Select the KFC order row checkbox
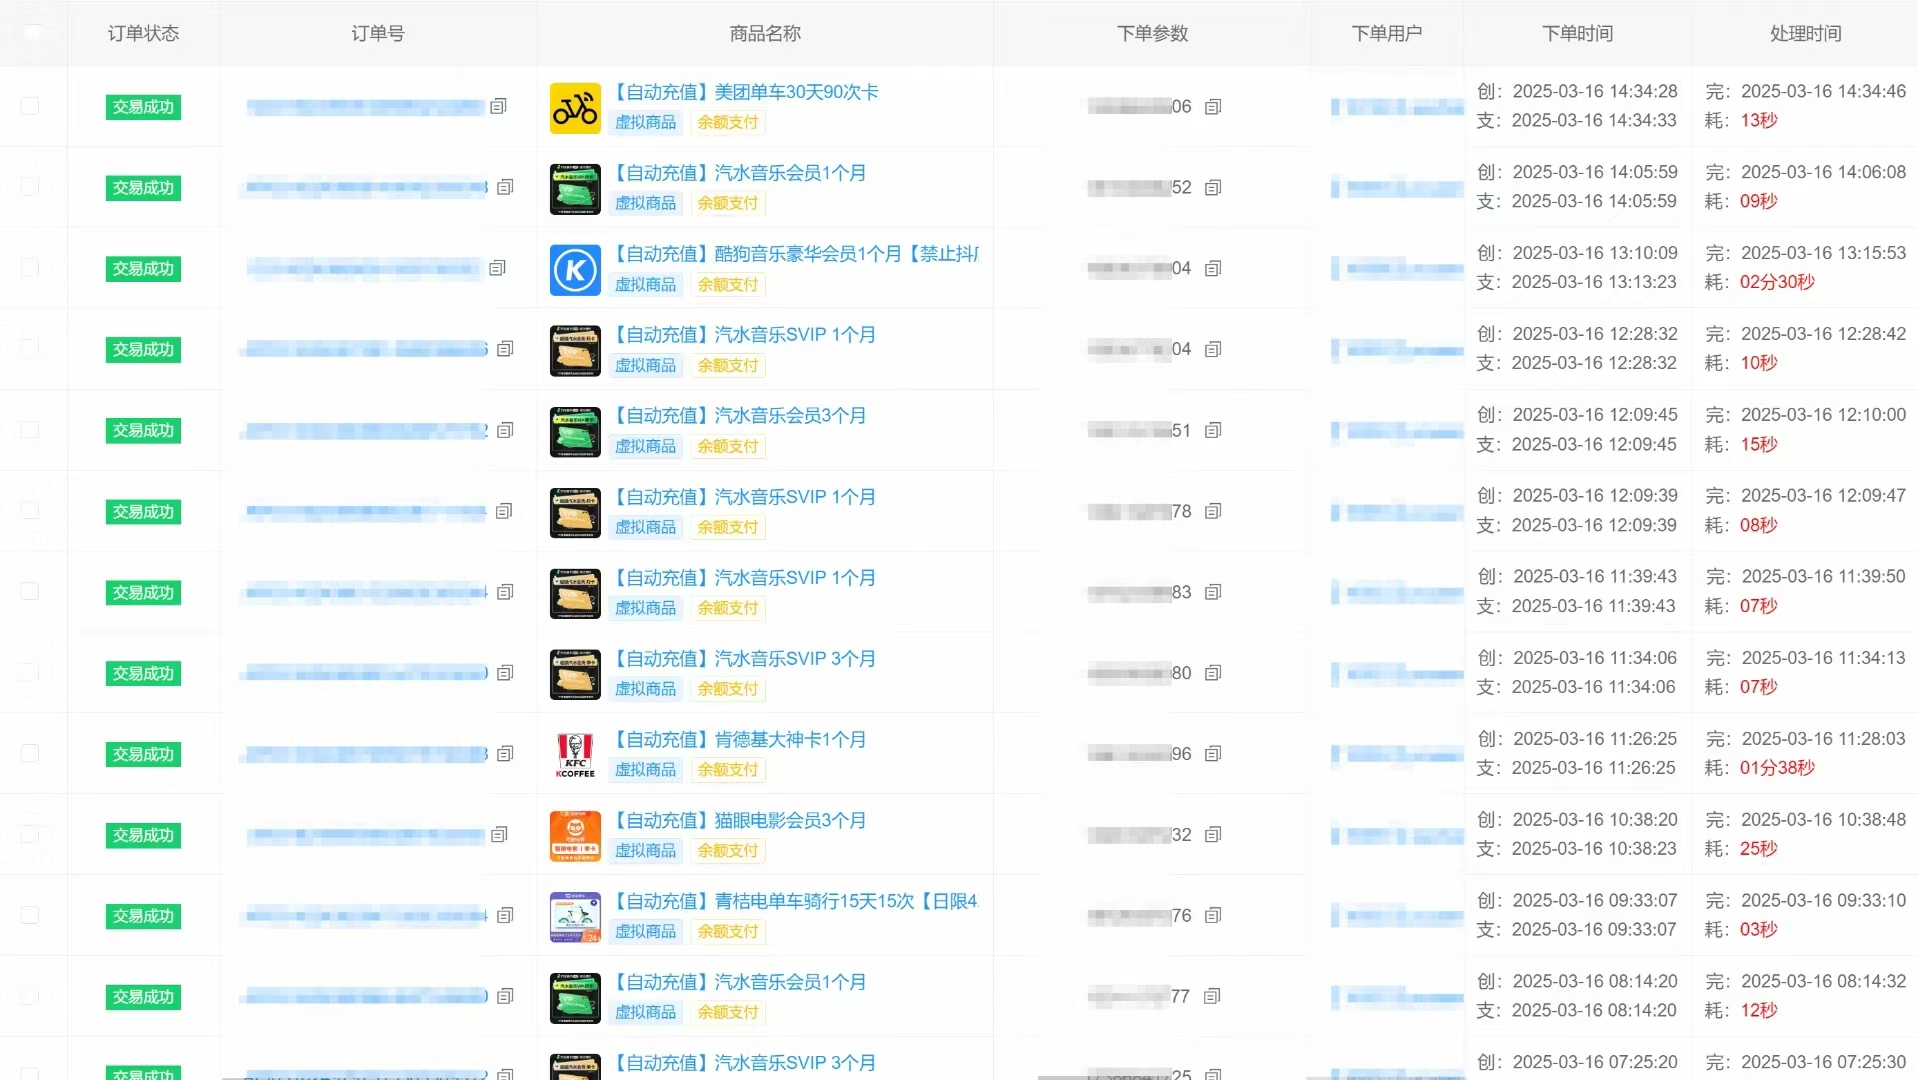The image size is (1918, 1080). pos(30,754)
